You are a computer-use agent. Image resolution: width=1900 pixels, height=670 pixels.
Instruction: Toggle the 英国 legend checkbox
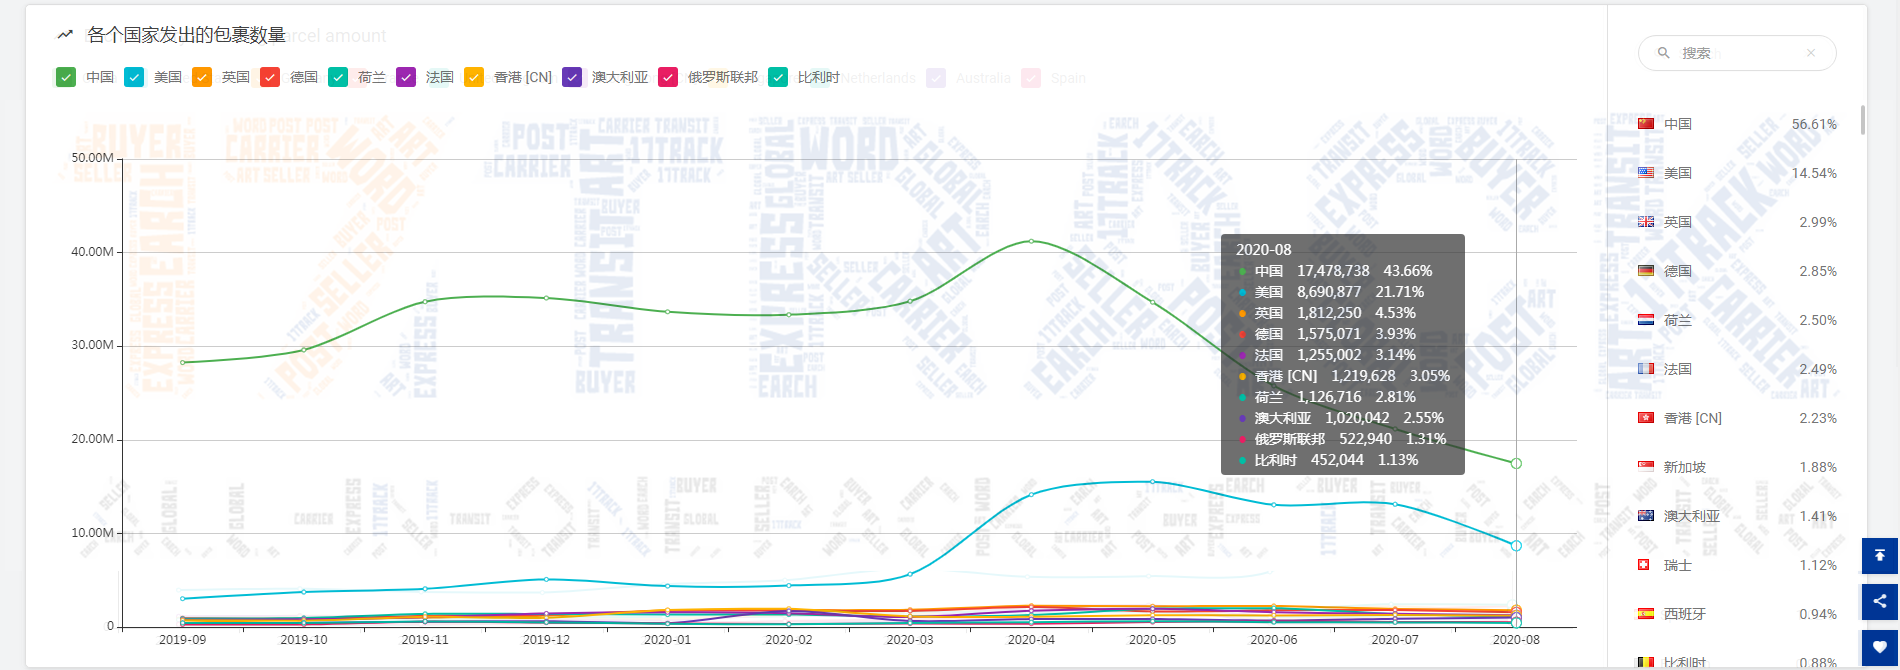pyautogui.click(x=202, y=77)
